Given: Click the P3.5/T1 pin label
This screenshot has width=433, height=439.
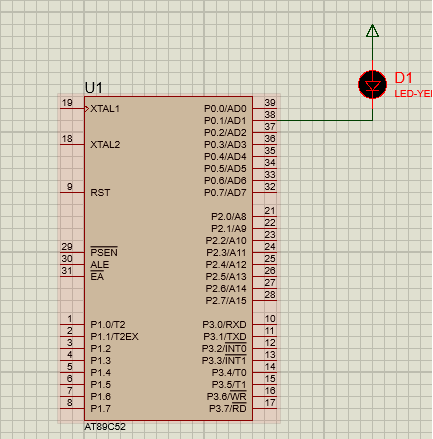Looking at the screenshot, I should pyautogui.click(x=229, y=385).
